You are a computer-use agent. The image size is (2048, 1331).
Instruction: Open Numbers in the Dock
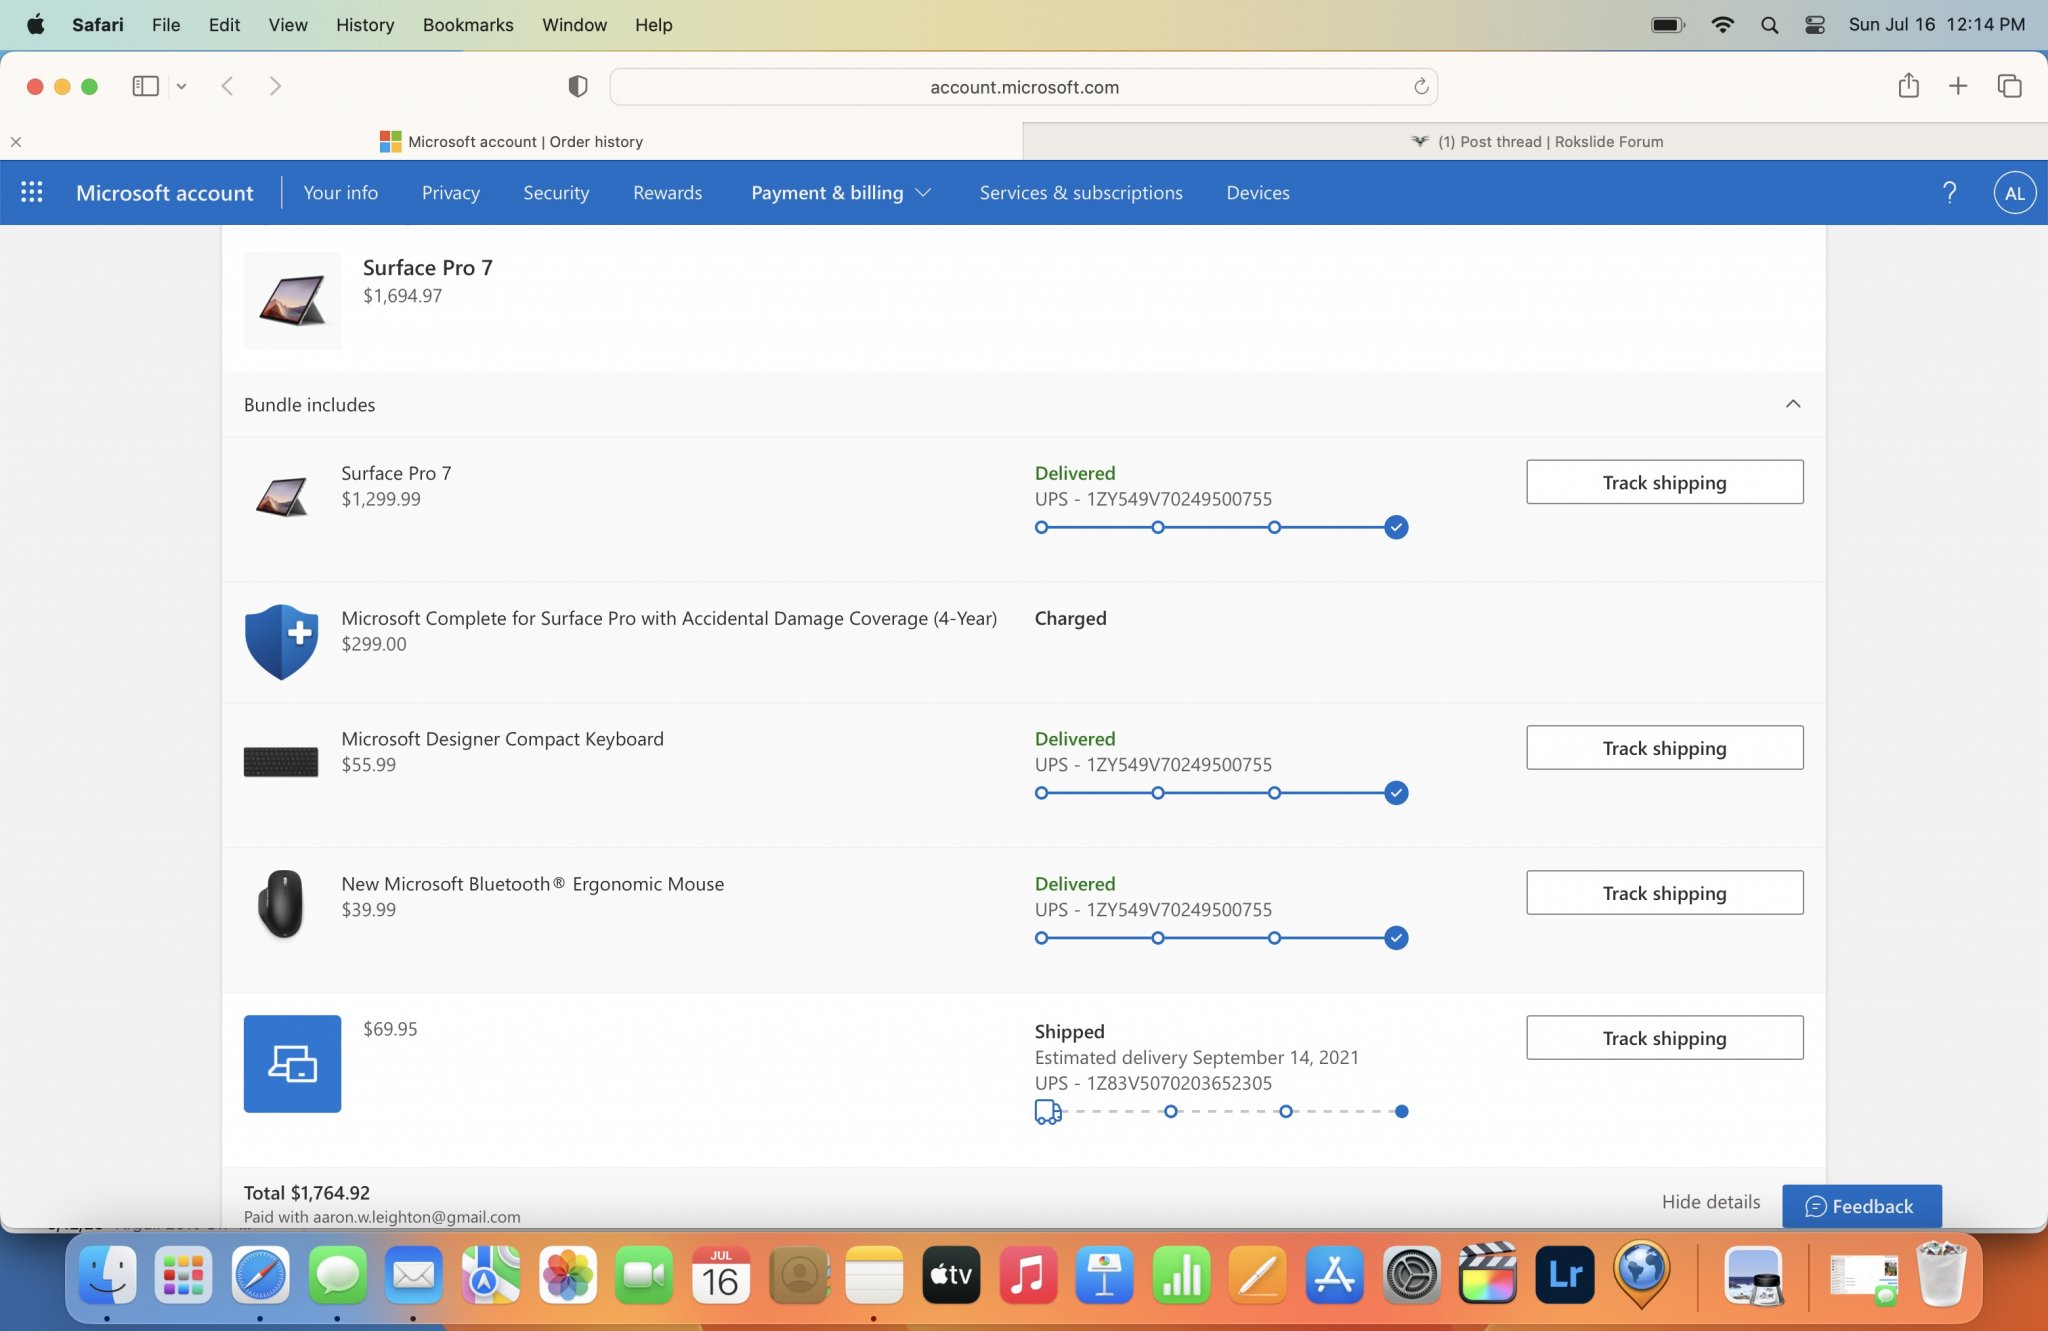(x=1181, y=1275)
